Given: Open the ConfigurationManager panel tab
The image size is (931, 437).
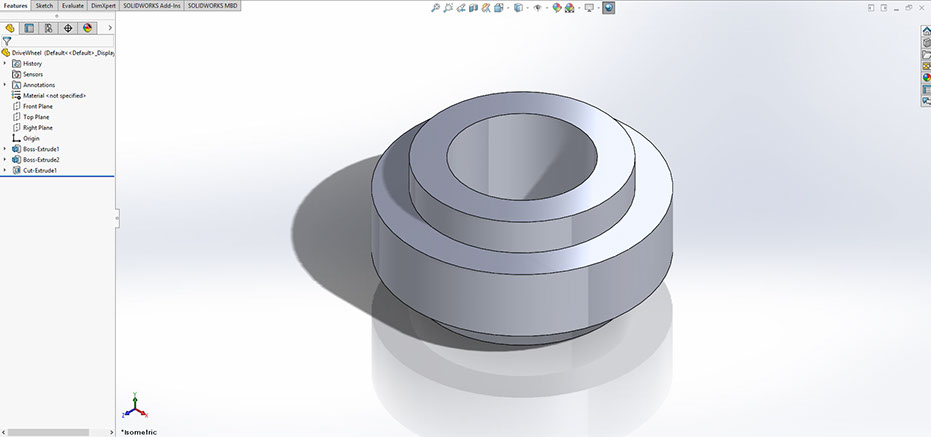Looking at the screenshot, I should coord(47,28).
